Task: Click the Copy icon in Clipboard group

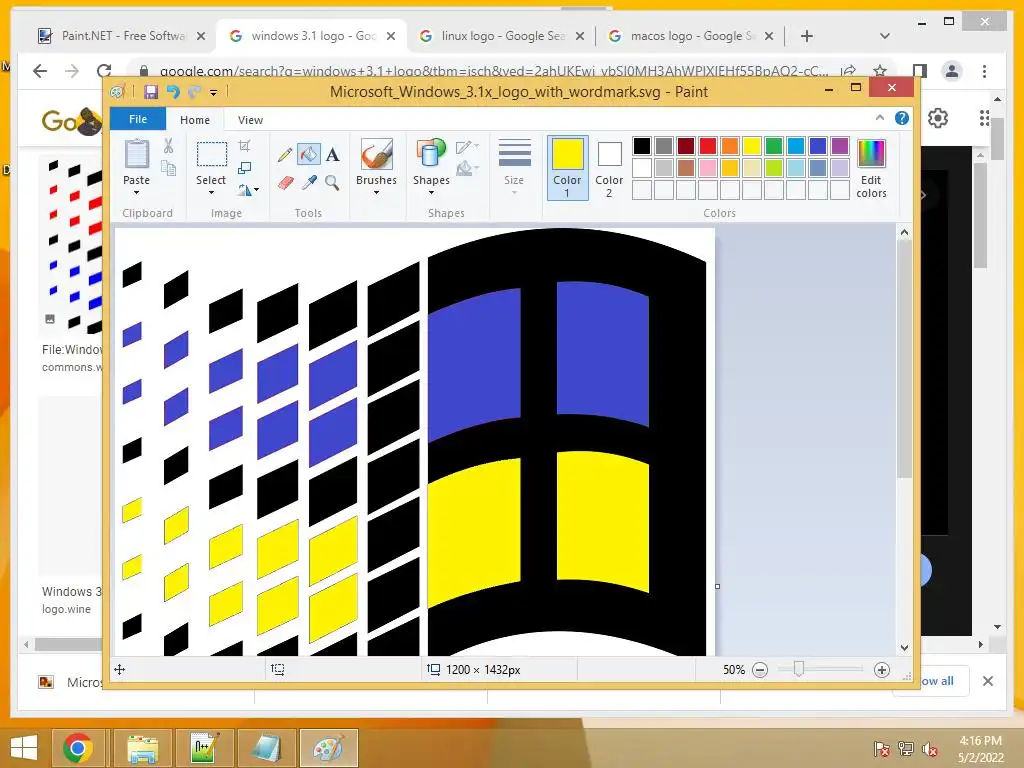Action: click(168, 168)
